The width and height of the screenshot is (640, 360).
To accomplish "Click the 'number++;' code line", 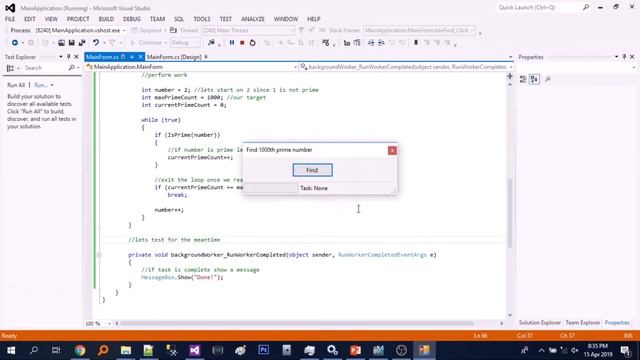I will coord(169,210).
